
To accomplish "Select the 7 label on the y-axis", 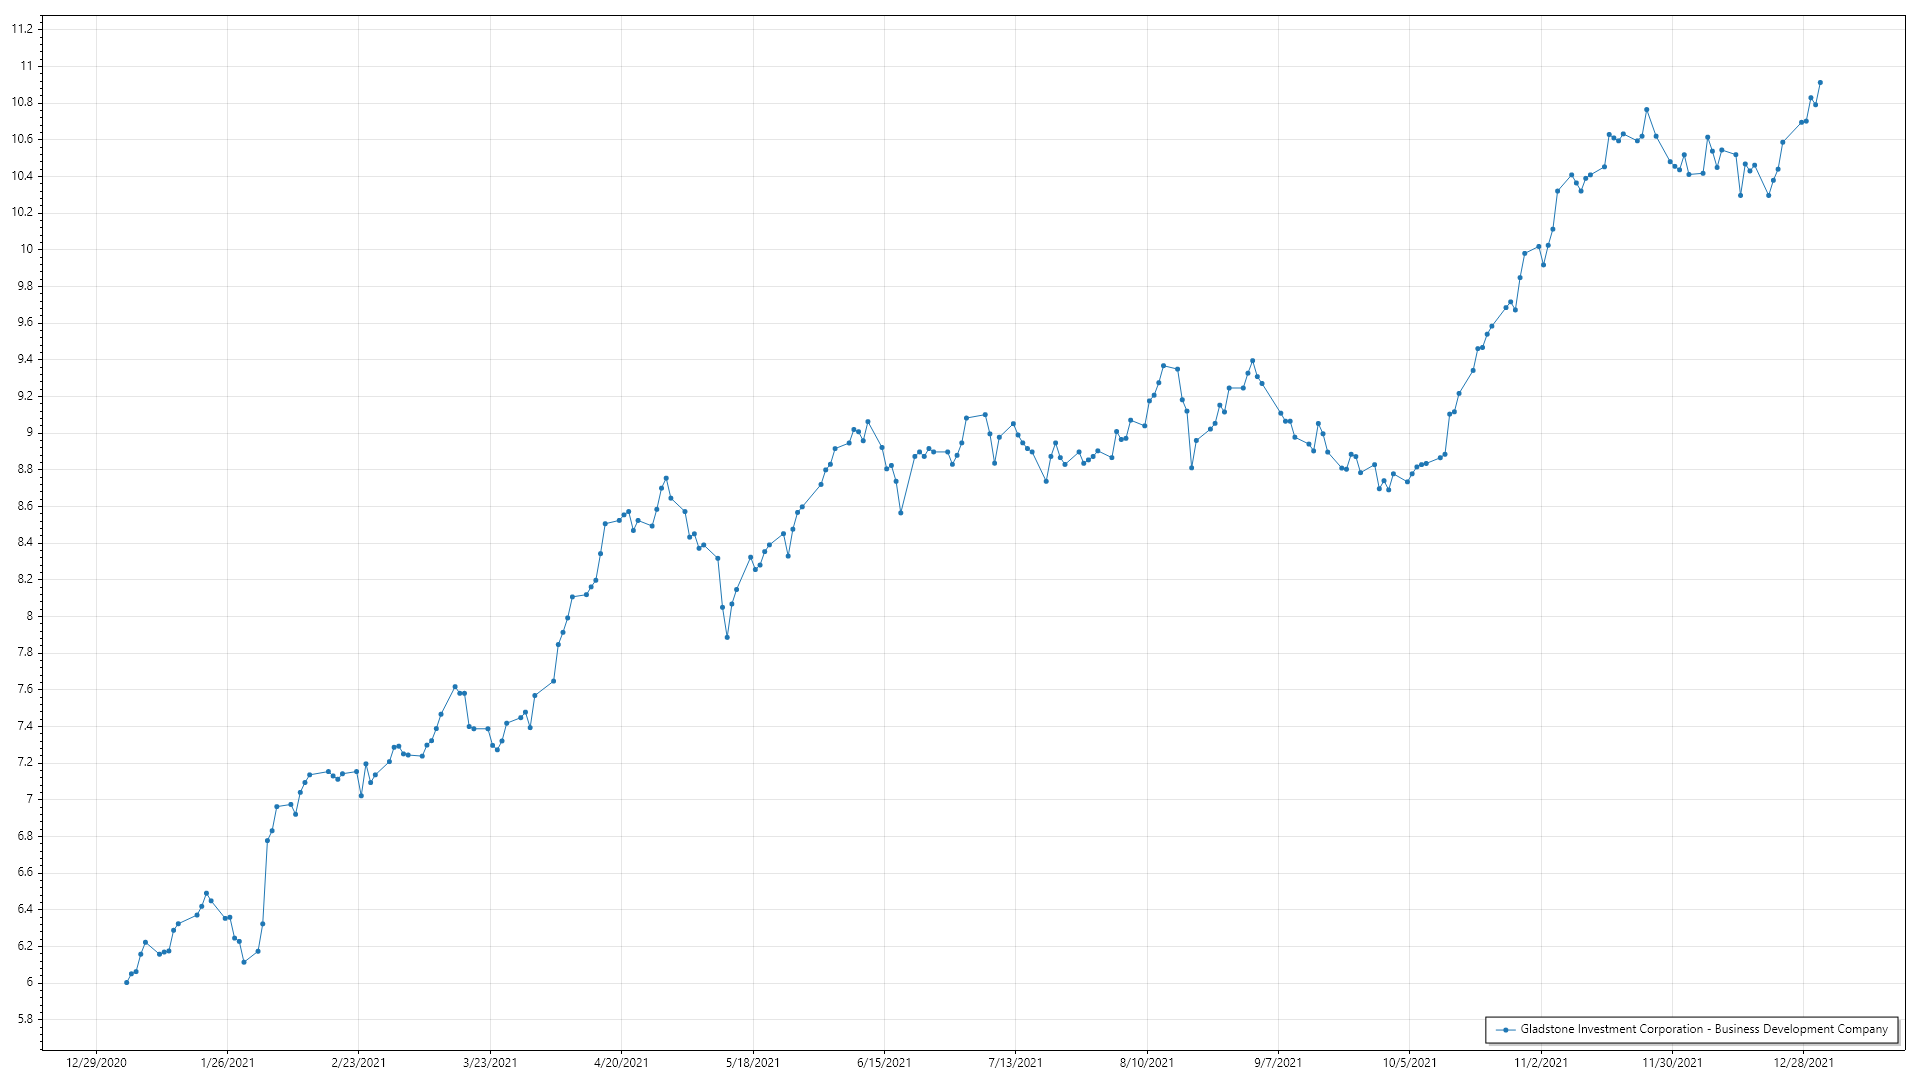I will click(29, 799).
